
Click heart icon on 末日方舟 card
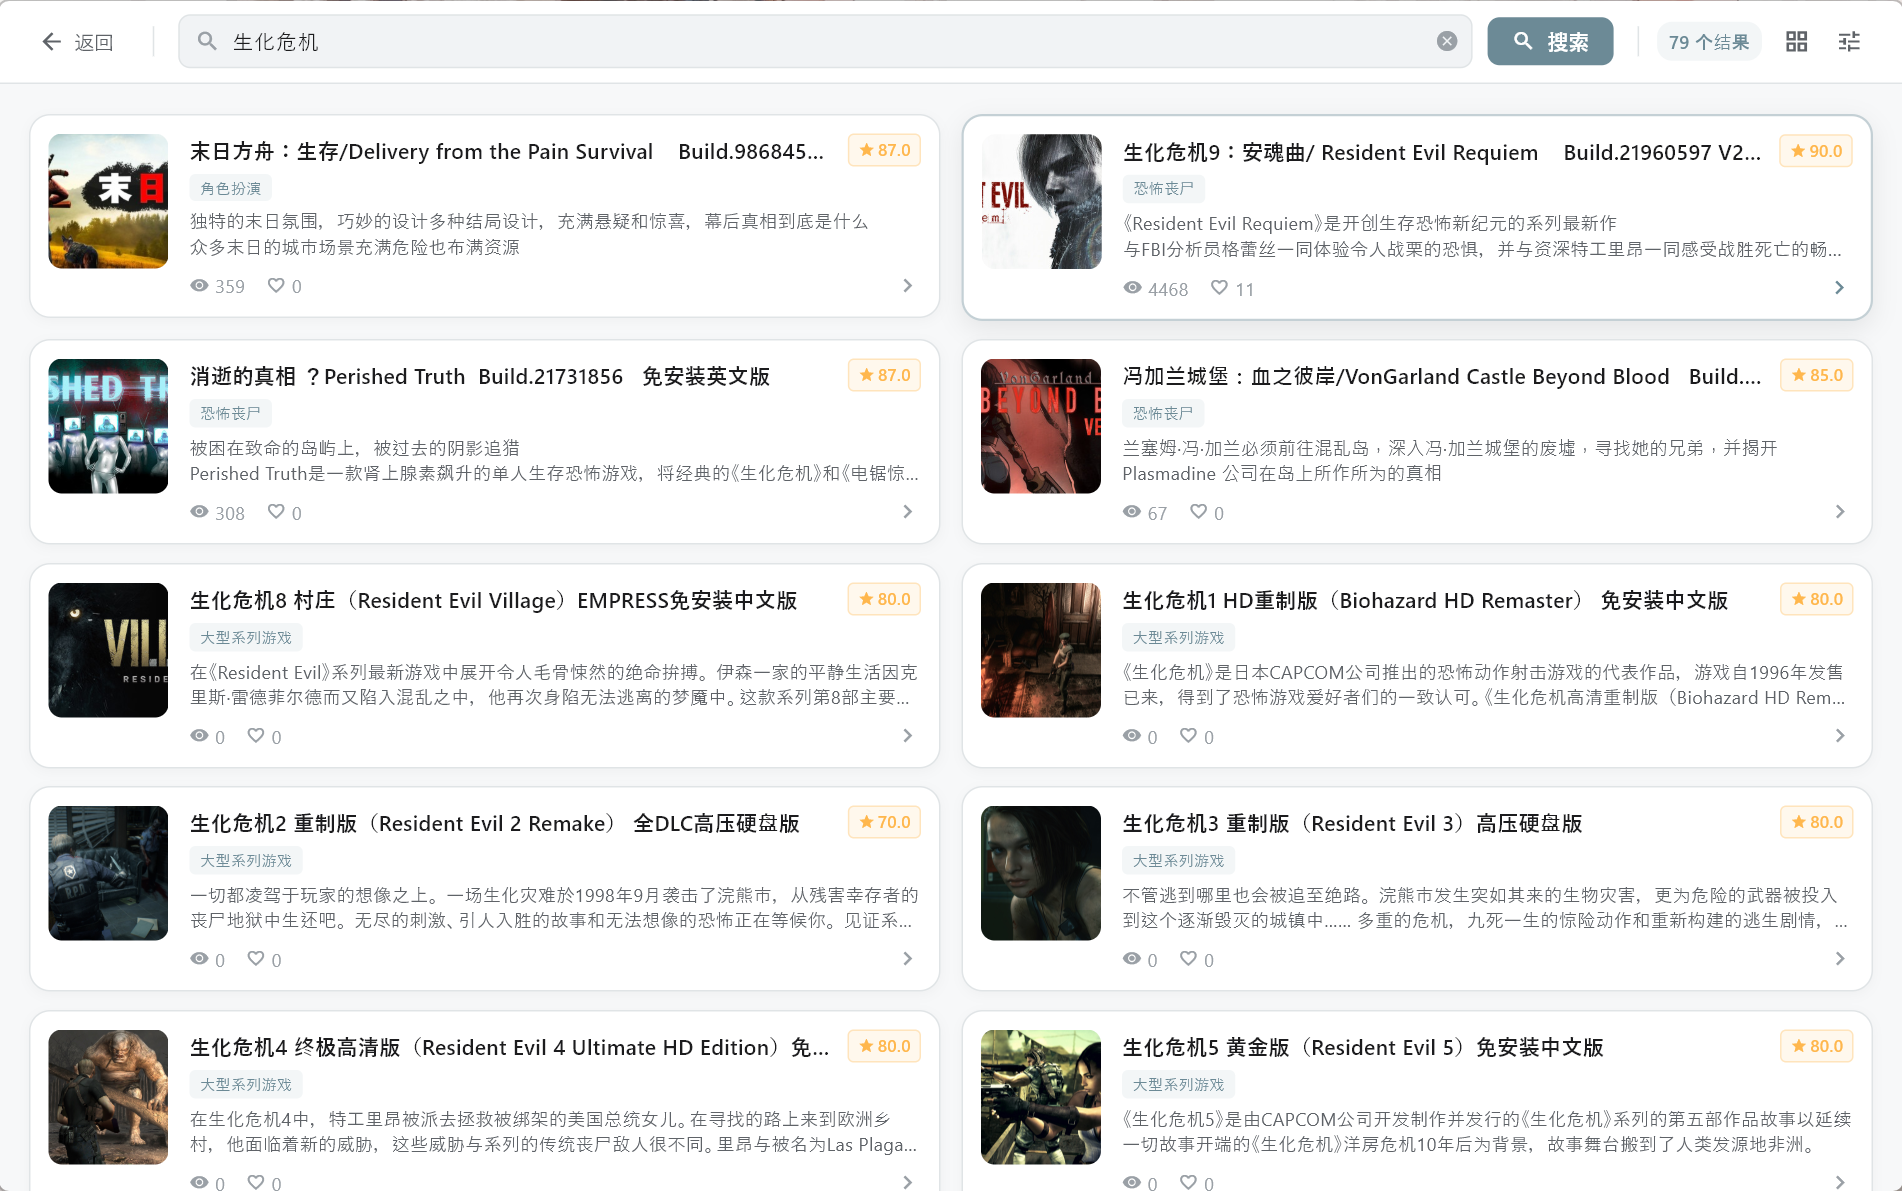pos(276,286)
